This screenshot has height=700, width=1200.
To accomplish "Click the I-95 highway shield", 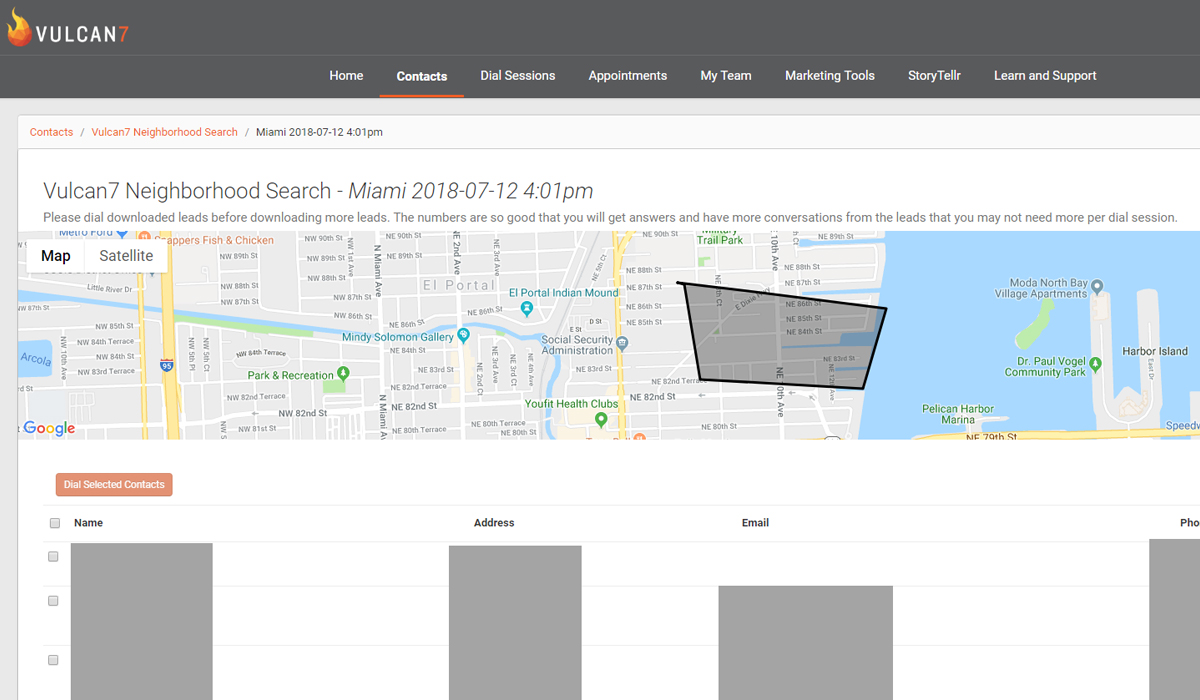I will pyautogui.click(x=166, y=367).
